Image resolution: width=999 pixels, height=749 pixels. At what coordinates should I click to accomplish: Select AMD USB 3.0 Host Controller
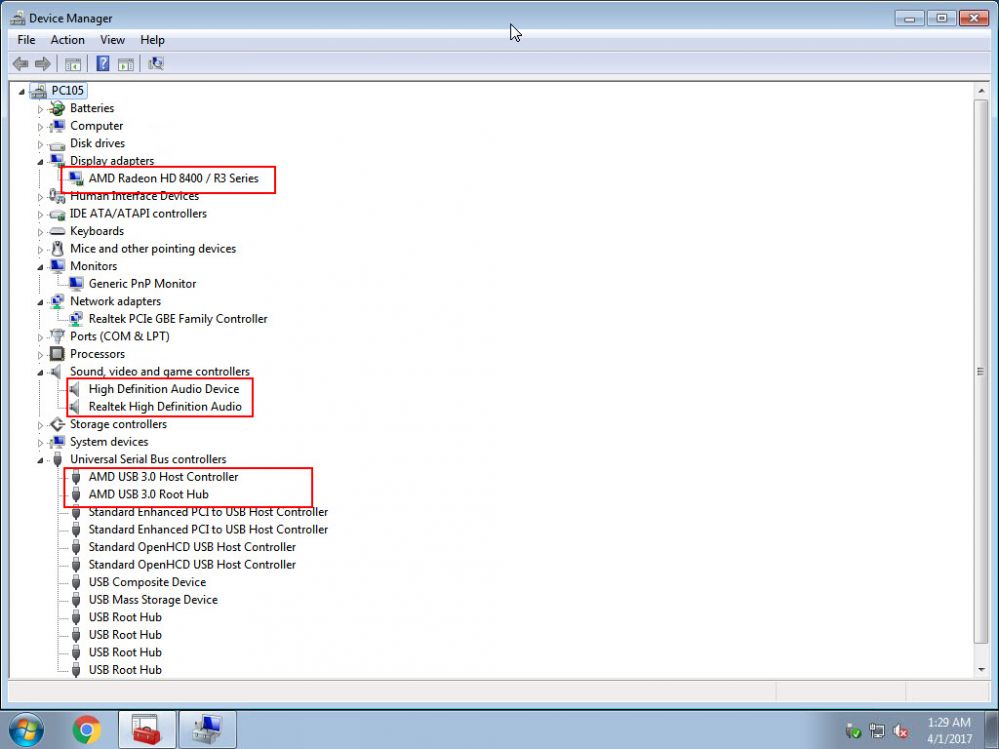(x=163, y=476)
